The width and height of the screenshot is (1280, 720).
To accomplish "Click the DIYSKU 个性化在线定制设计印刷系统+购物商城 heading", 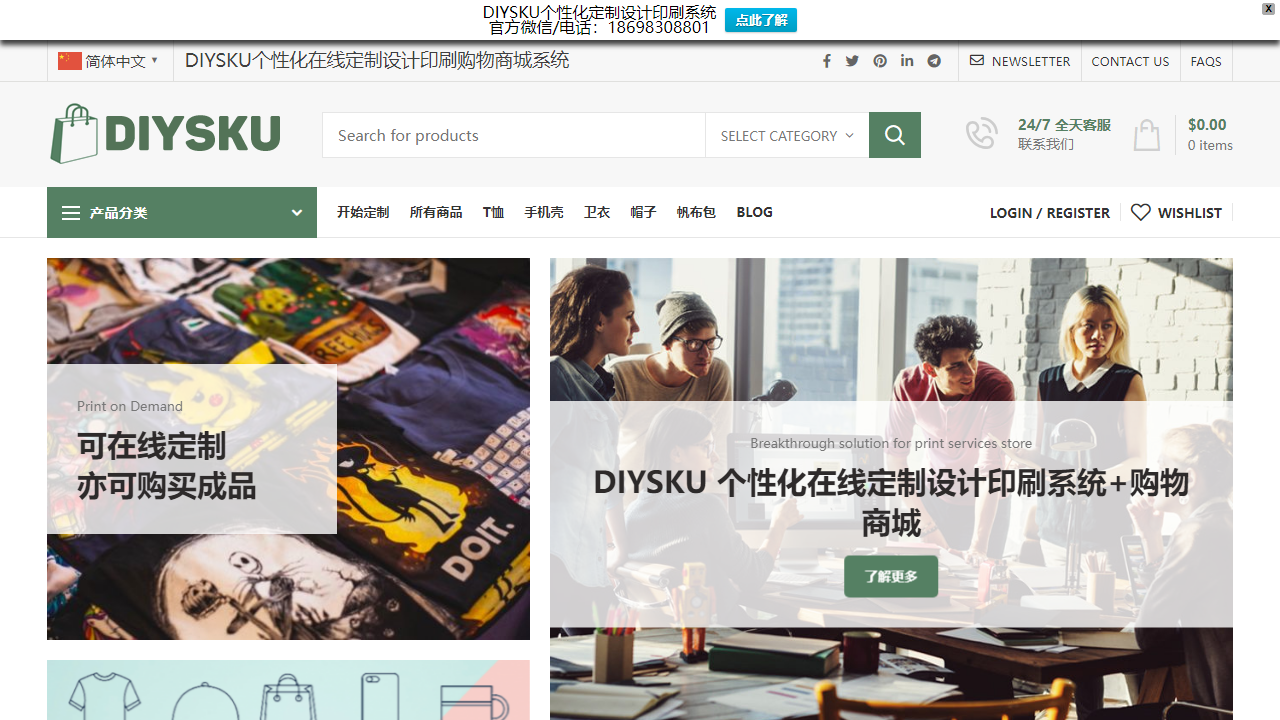I will [891, 502].
